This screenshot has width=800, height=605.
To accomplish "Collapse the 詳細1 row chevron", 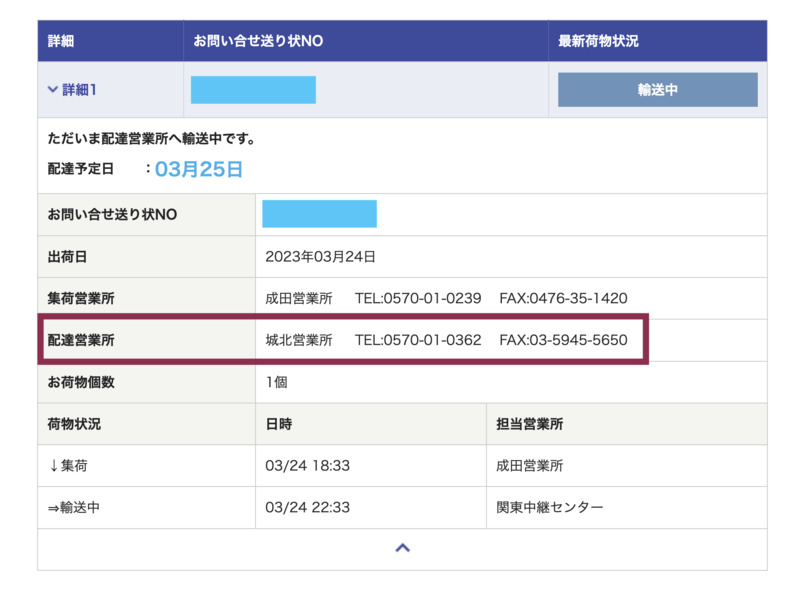I will (53, 90).
